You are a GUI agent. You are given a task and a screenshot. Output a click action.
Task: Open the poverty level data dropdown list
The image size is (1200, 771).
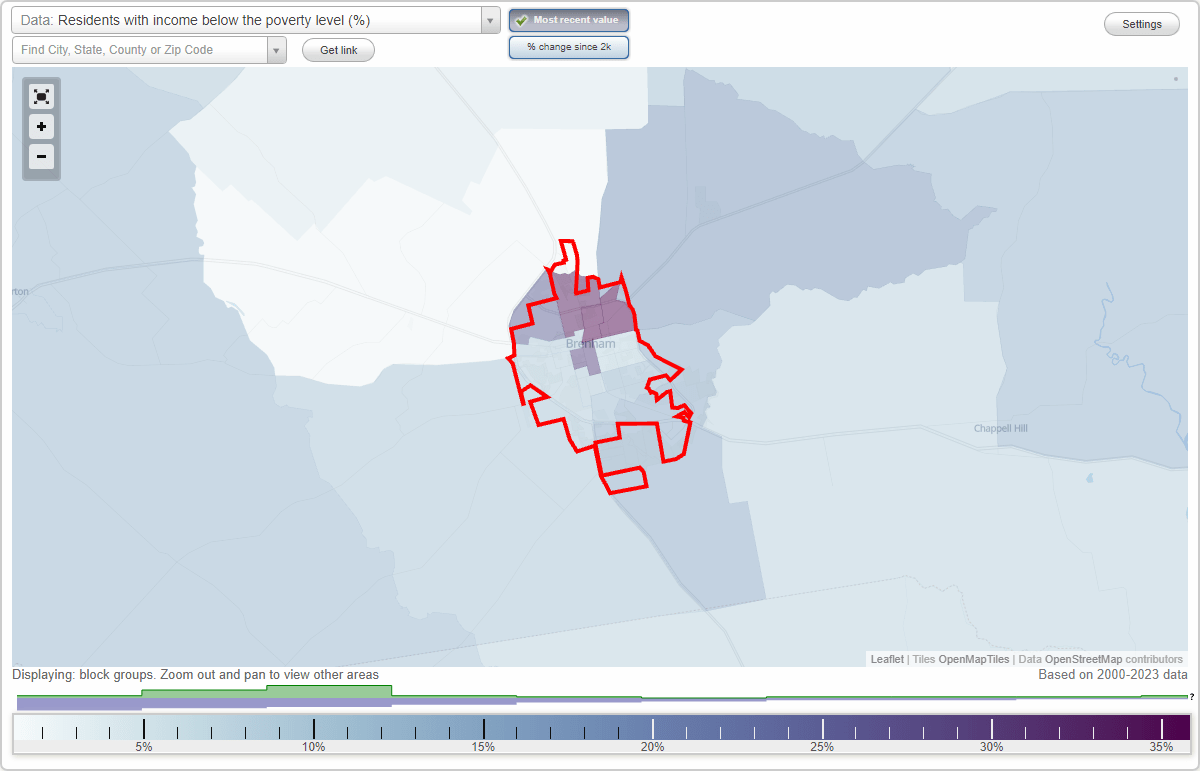pos(489,19)
